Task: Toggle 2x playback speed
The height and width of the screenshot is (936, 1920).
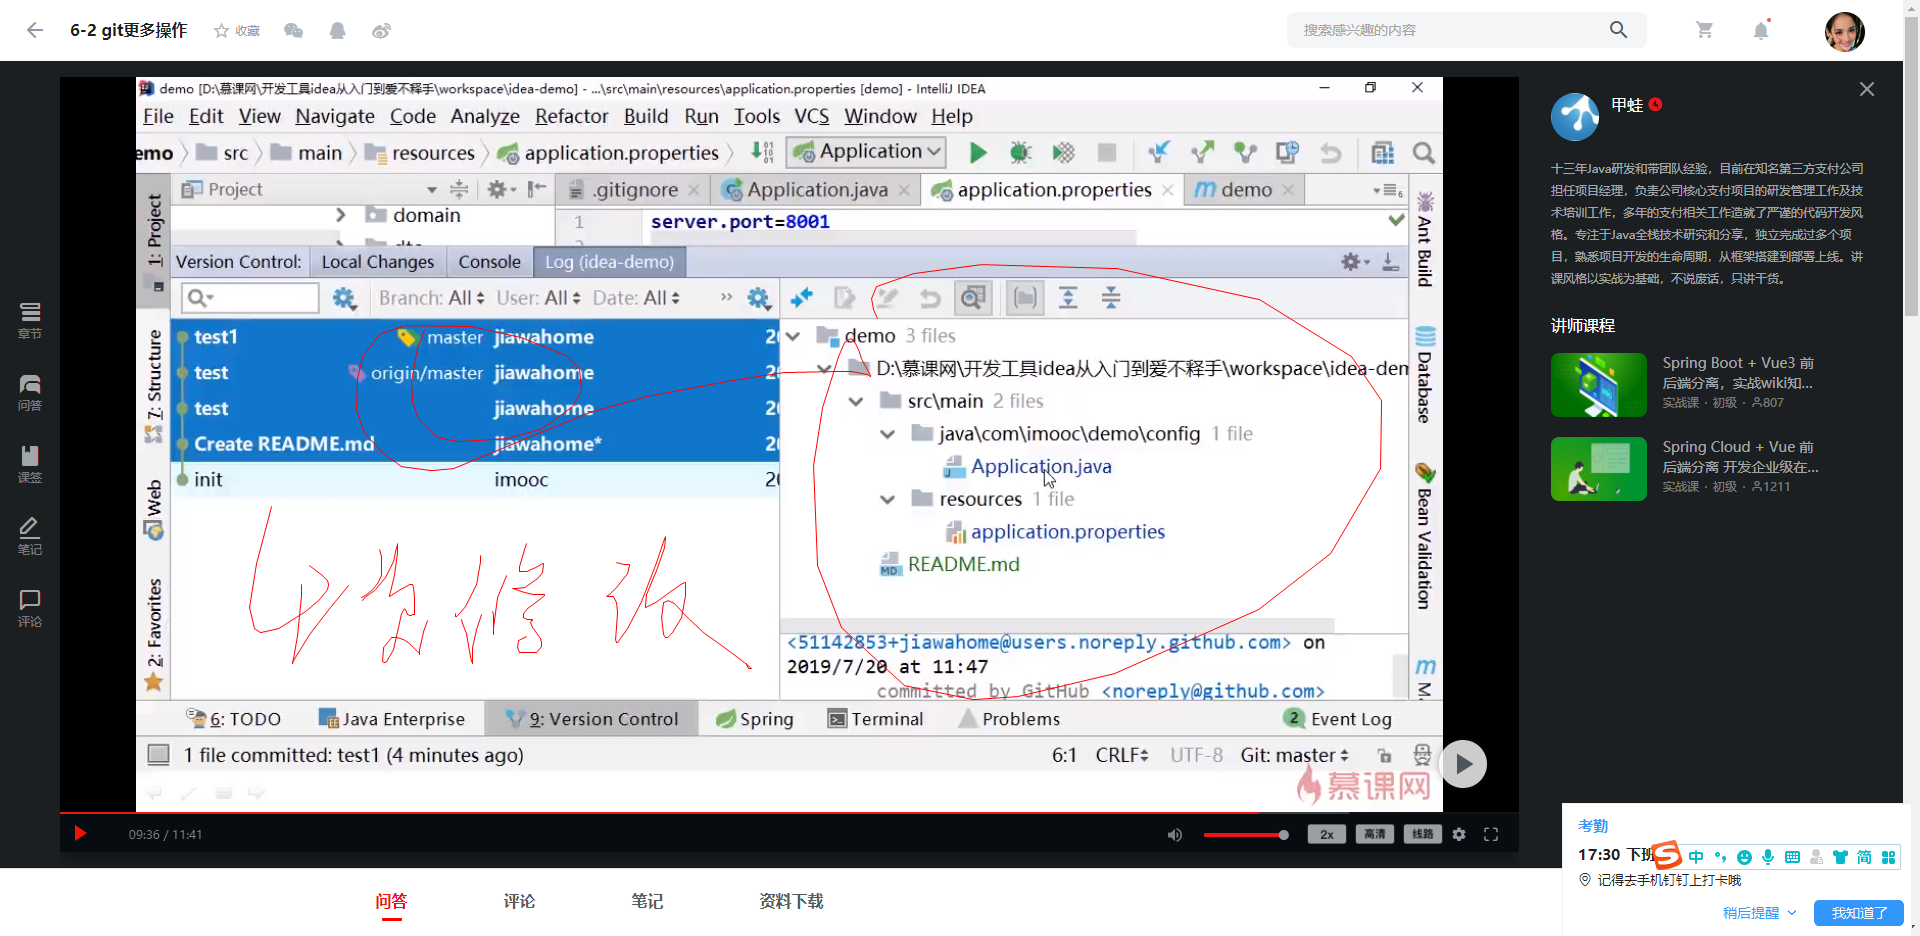Action: coord(1327,834)
